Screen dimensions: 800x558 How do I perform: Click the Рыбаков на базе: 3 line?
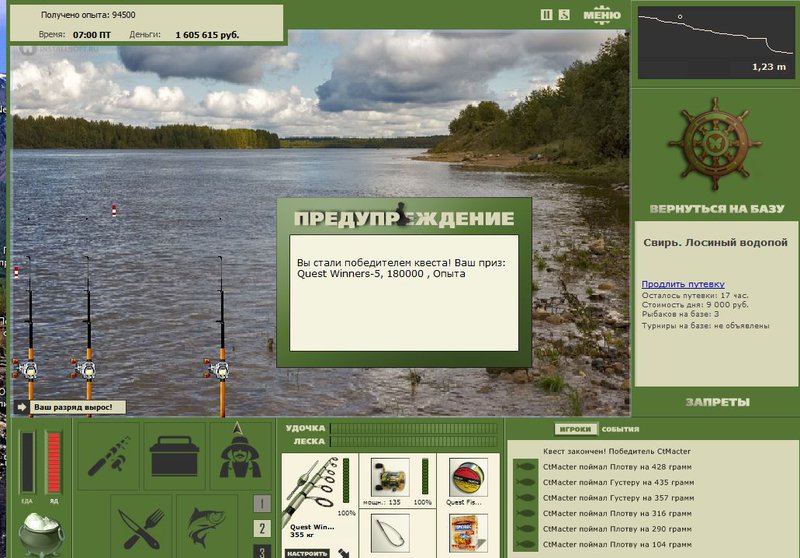pos(680,314)
